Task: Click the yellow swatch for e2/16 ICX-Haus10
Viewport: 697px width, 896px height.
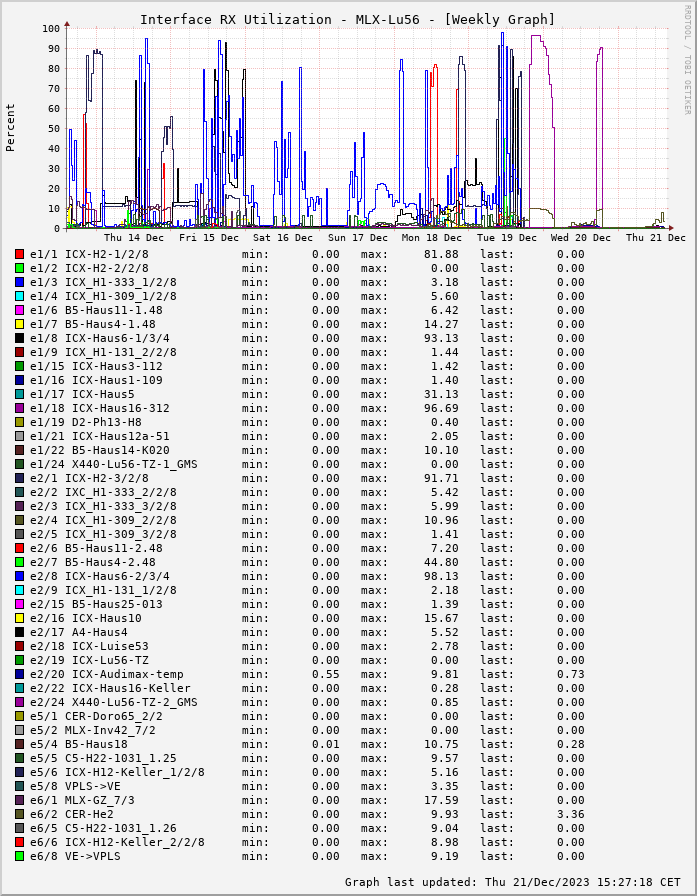Action: pyautogui.click(x=19, y=618)
